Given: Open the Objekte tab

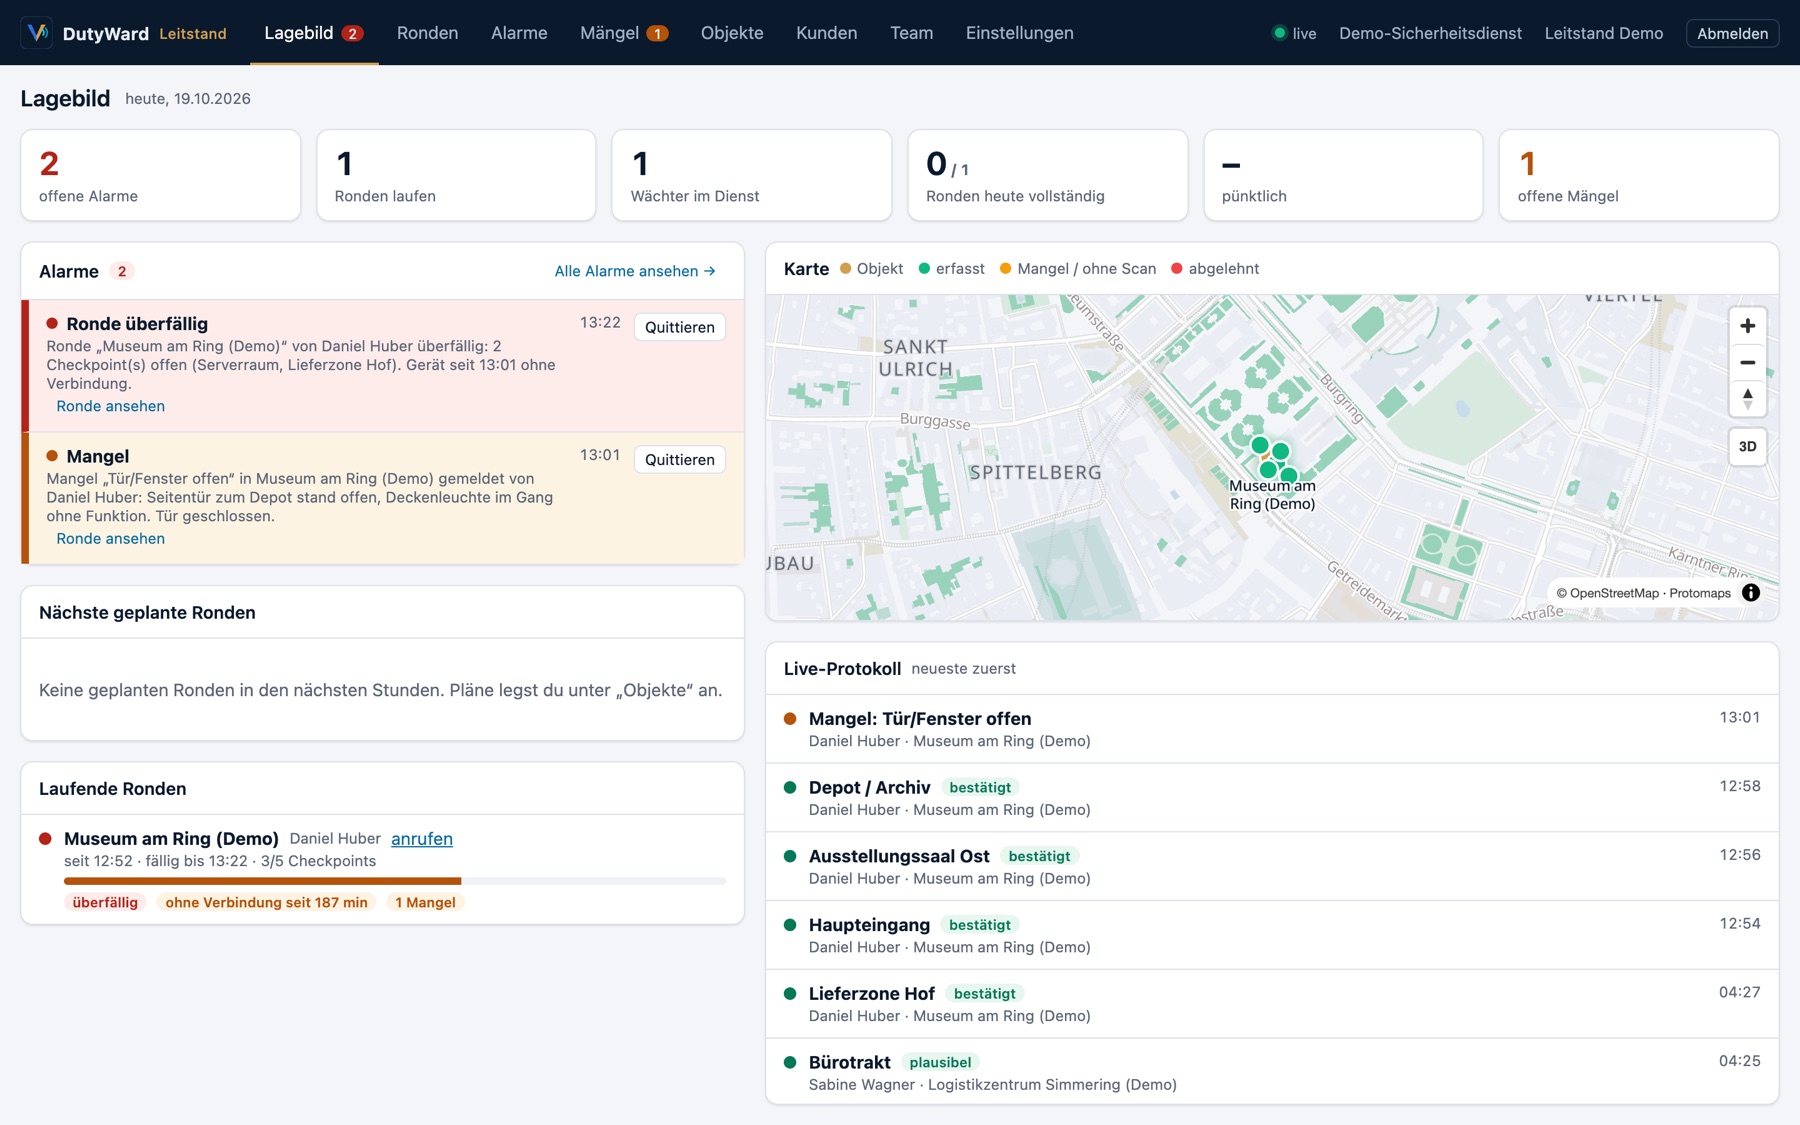Looking at the screenshot, I should point(732,33).
